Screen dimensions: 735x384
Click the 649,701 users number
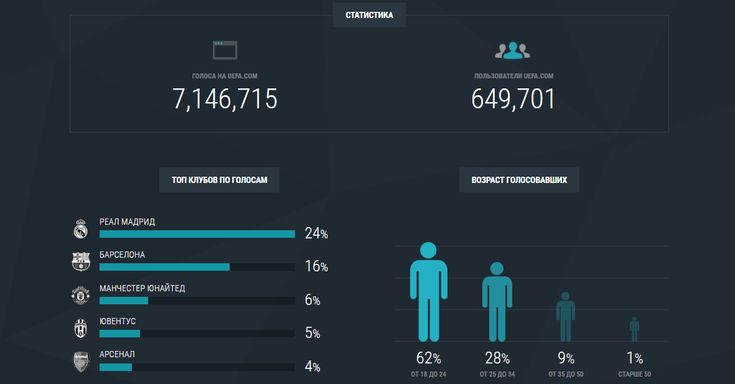(x=513, y=99)
